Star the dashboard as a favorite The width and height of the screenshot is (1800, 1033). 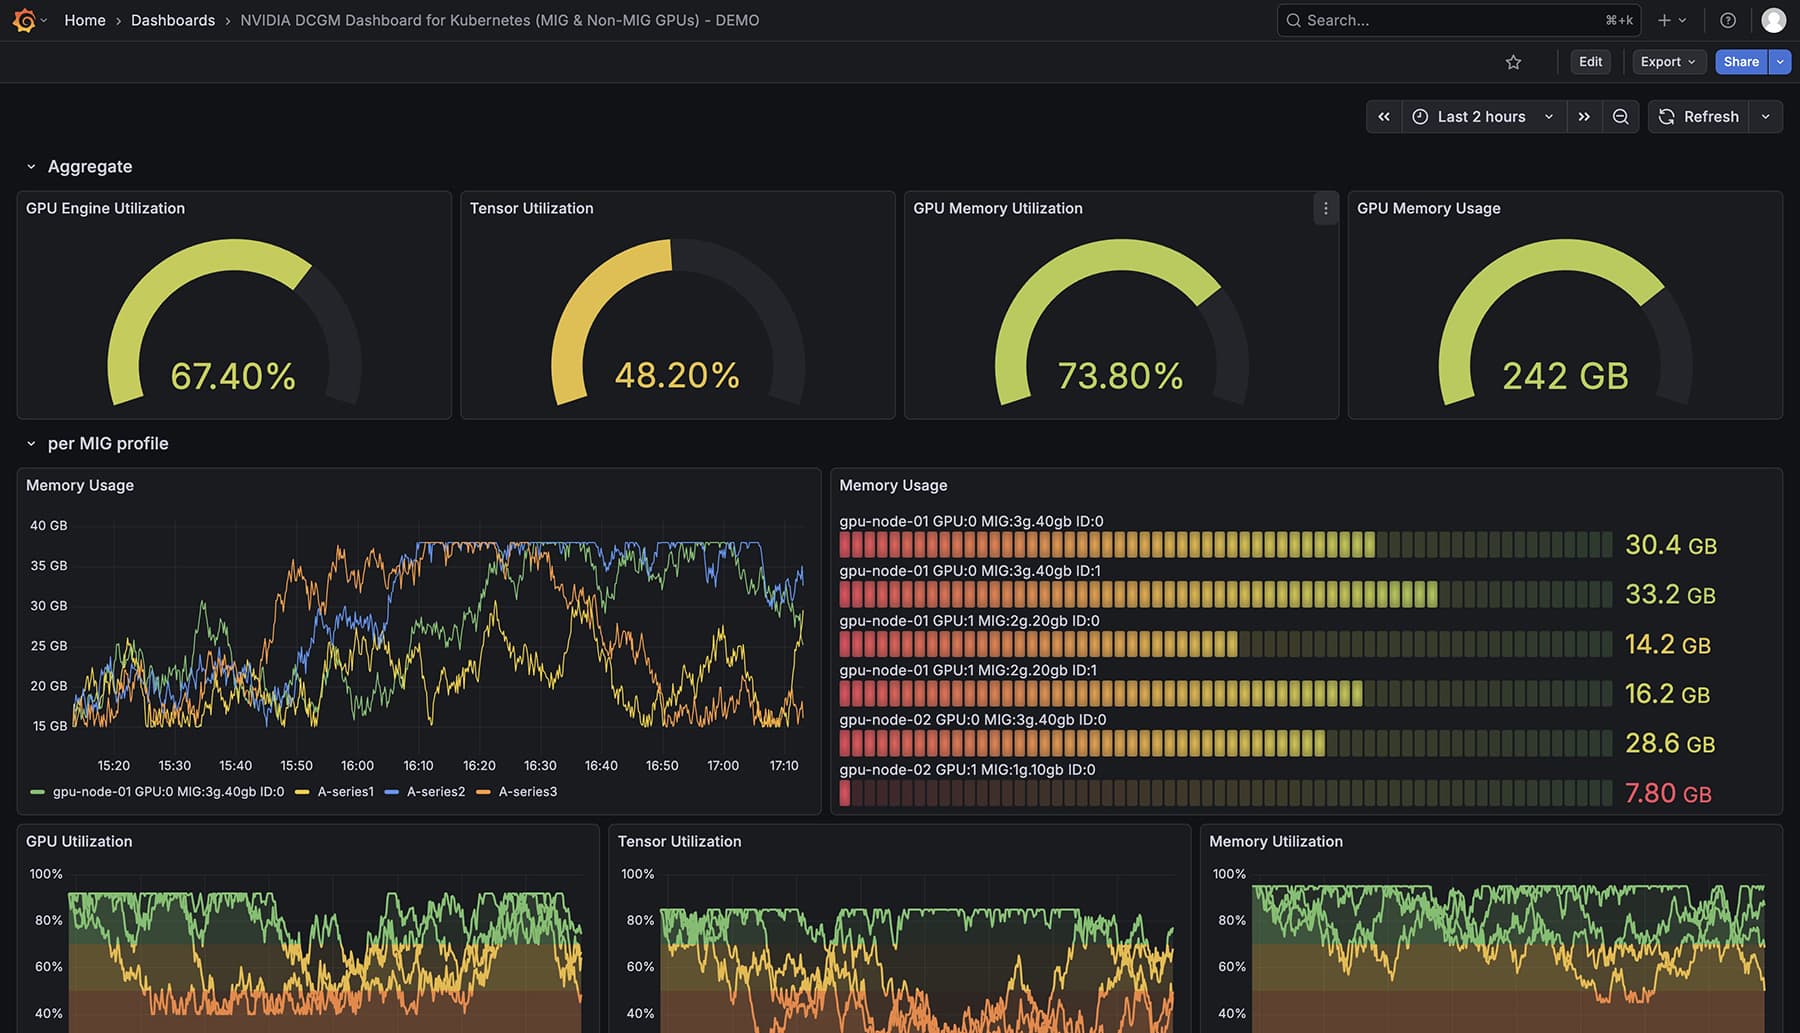[x=1513, y=61]
